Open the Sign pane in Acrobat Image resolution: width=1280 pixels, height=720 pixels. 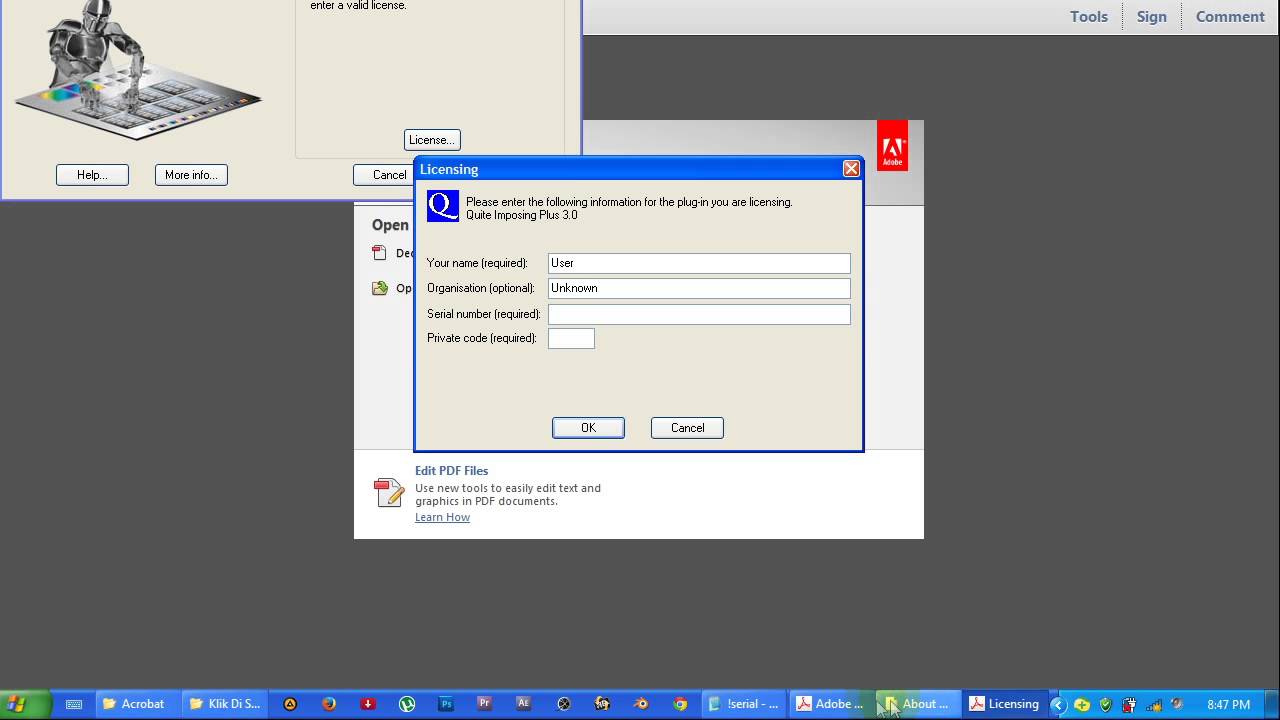tap(1151, 17)
